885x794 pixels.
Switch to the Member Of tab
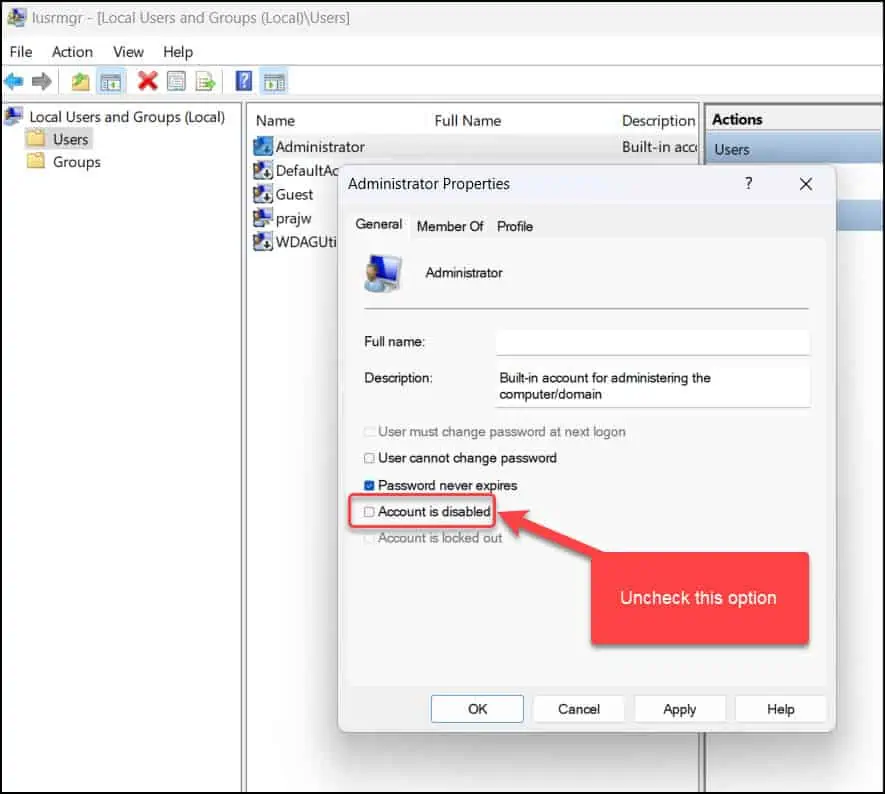pos(450,226)
